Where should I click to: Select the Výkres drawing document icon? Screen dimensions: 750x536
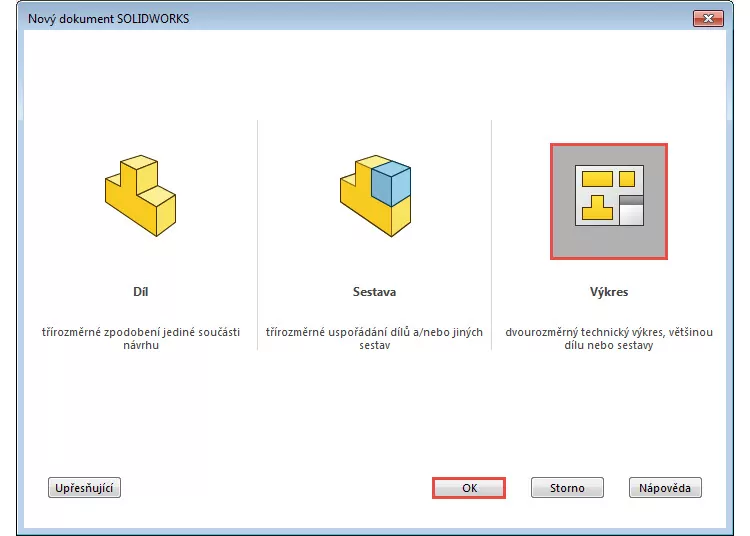[x=609, y=201]
